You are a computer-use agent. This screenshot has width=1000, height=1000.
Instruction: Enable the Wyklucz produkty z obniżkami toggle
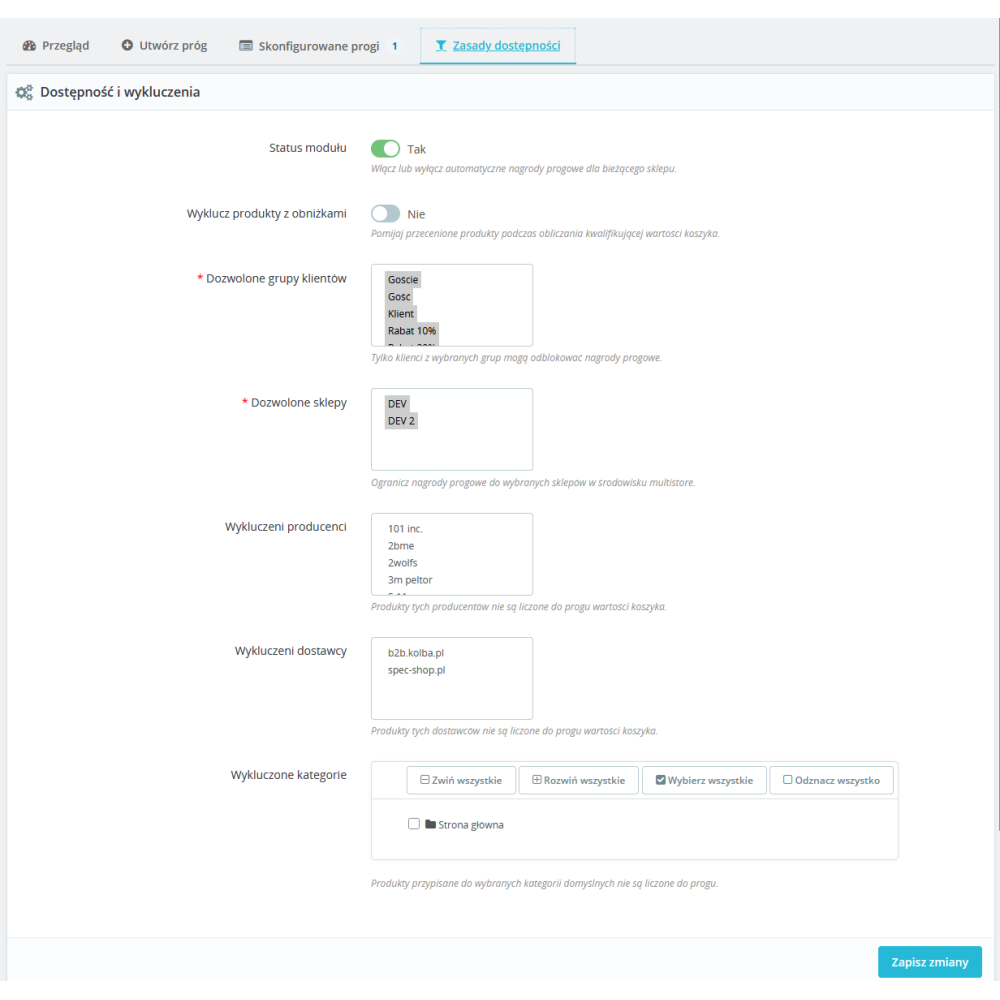(x=385, y=214)
